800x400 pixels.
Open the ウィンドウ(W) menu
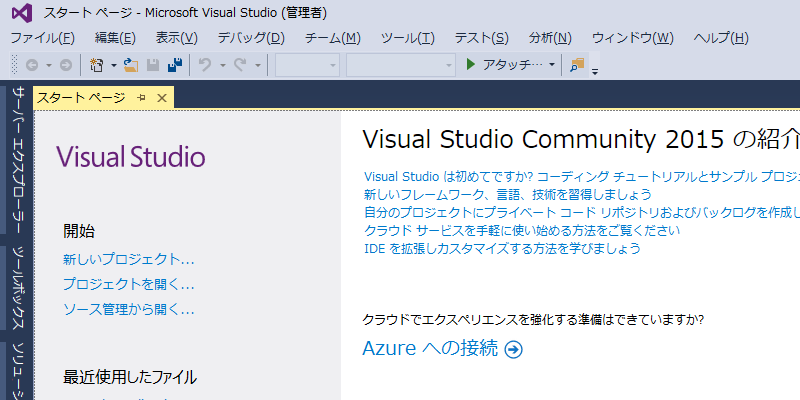[633, 38]
